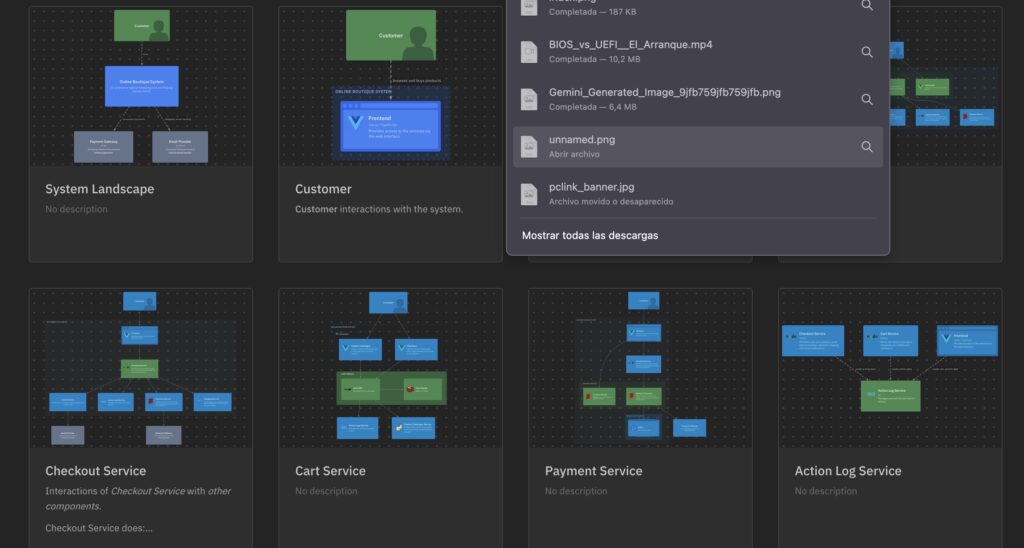
Task: Open the Cart Service diagram preview
Action: pyautogui.click(x=390, y=368)
